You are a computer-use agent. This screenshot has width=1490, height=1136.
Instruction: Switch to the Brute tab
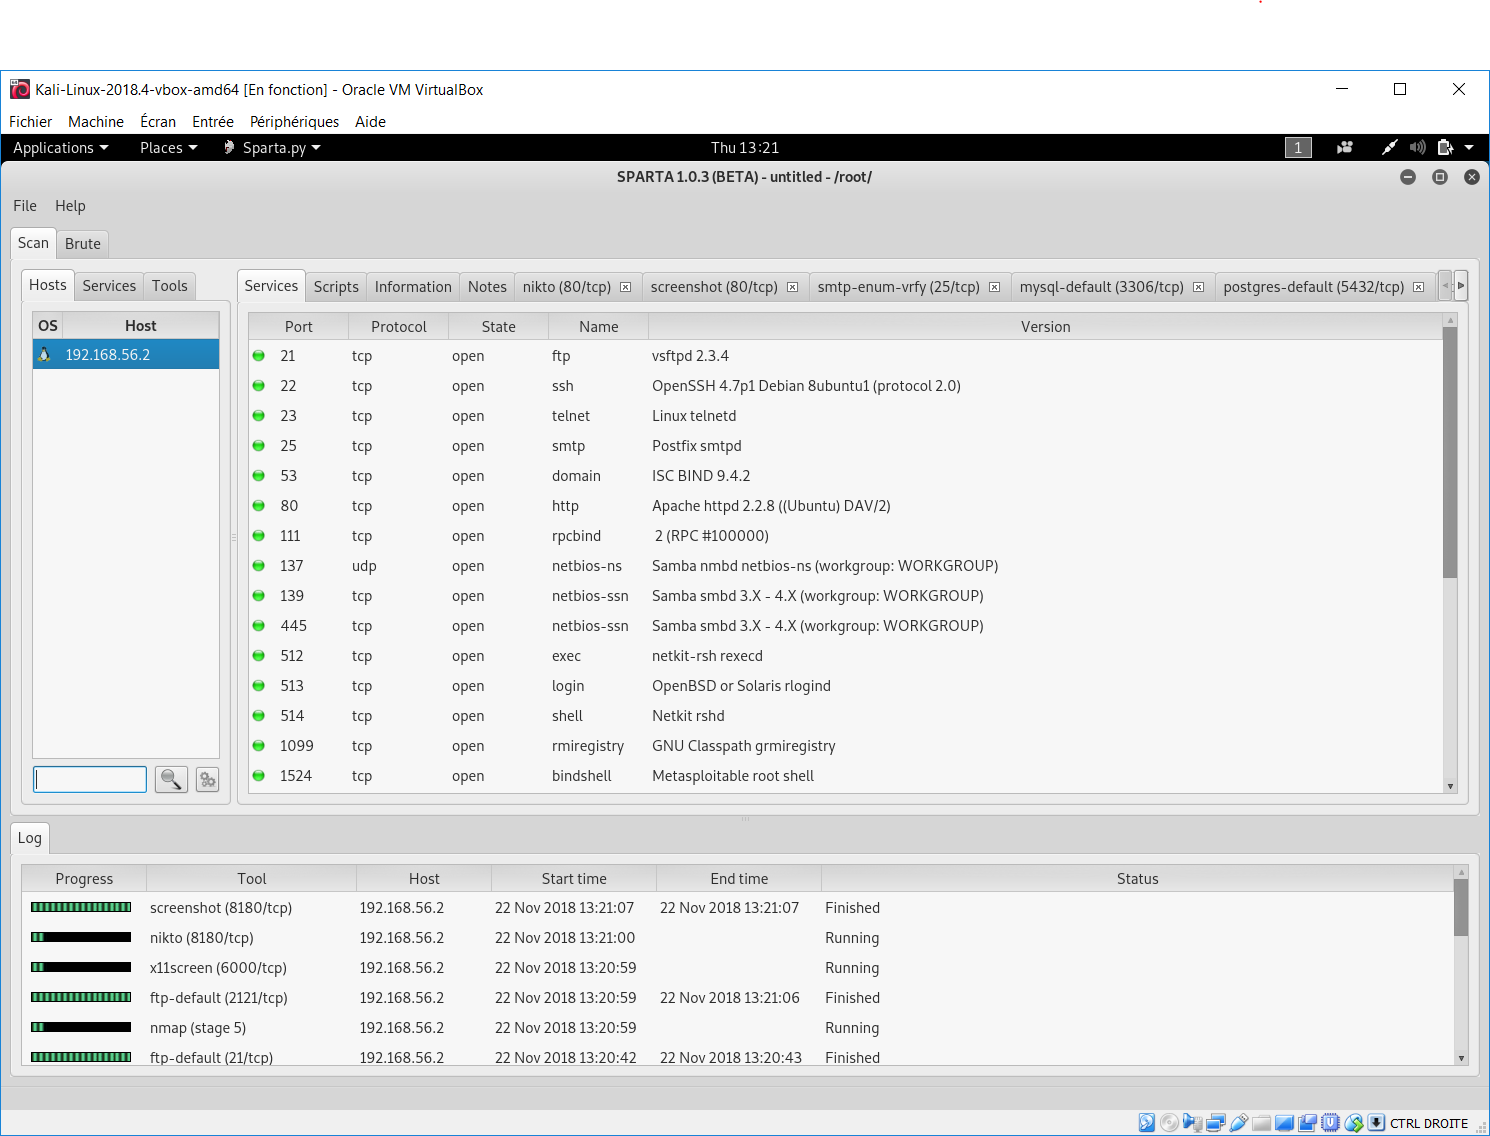(83, 244)
